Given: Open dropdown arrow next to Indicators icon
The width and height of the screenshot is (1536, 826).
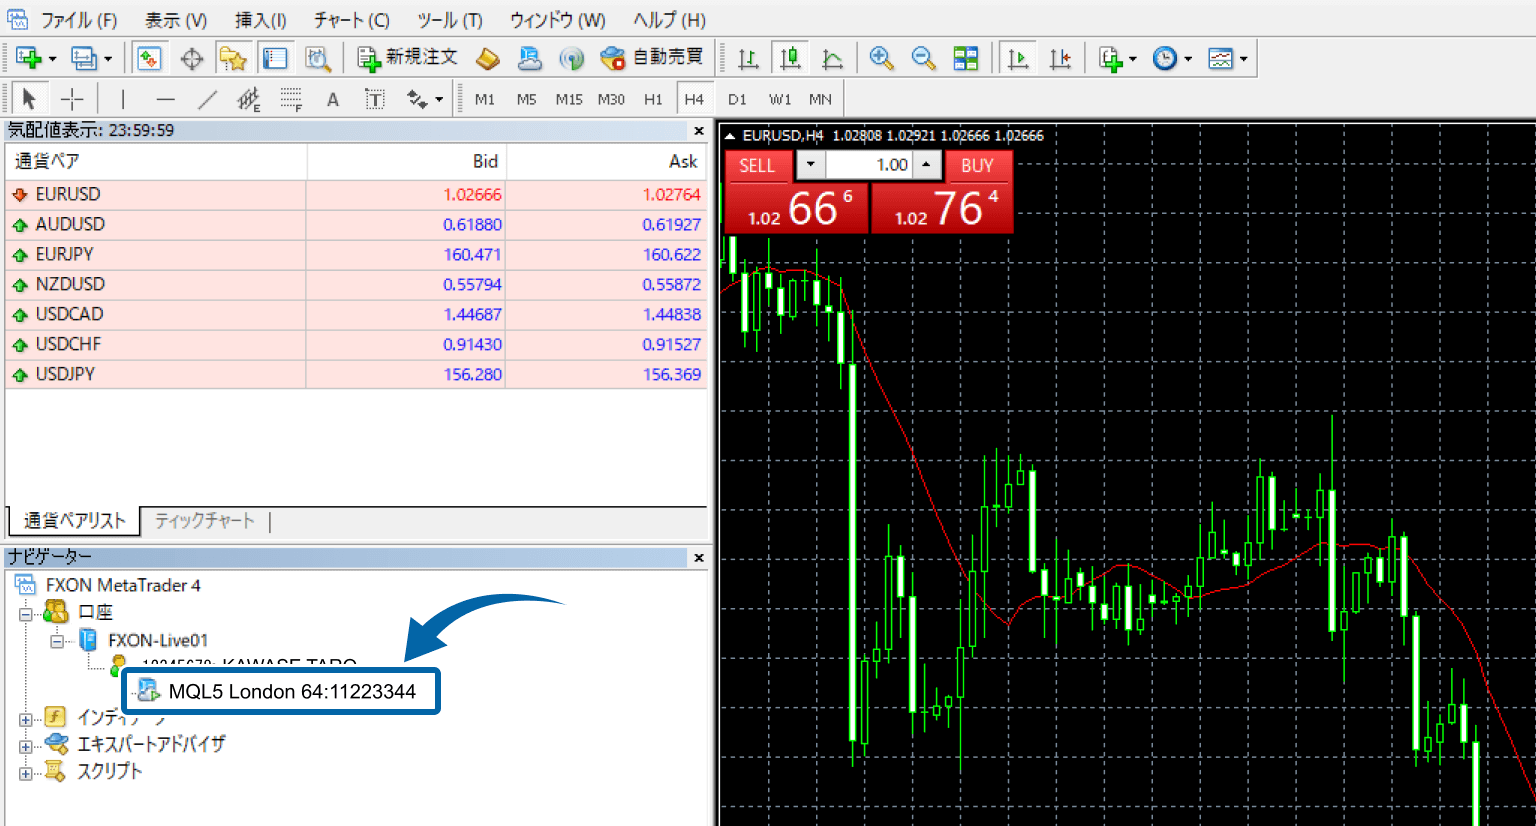Looking at the screenshot, I should coord(1132,59).
